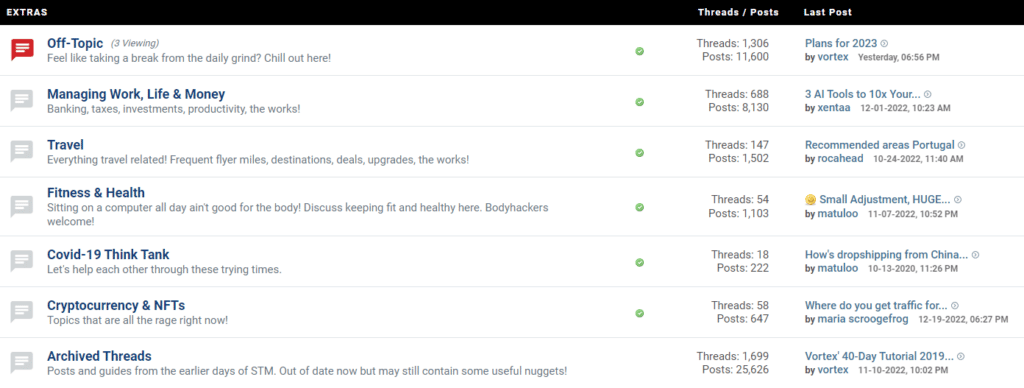Click the smiley icon before Small Adjustment thread

click(x=810, y=200)
